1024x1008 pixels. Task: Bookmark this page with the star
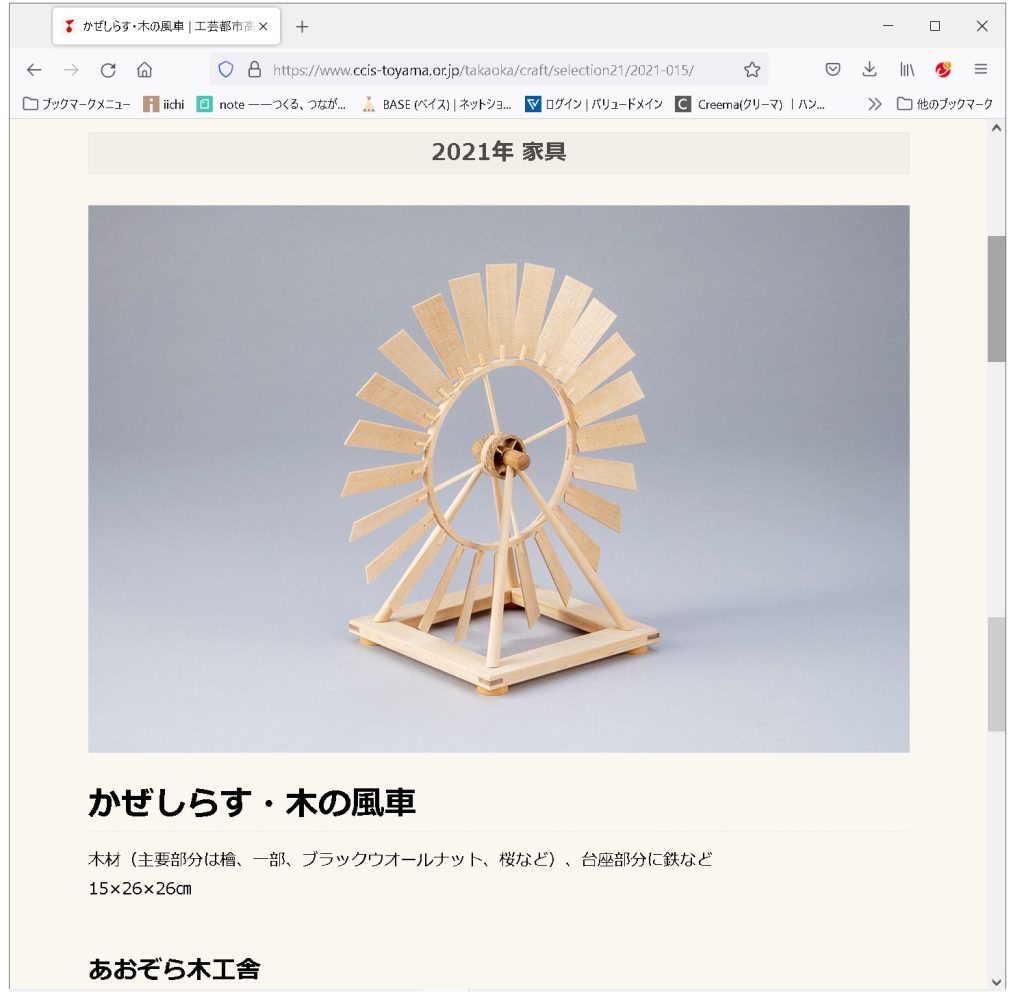click(x=752, y=70)
